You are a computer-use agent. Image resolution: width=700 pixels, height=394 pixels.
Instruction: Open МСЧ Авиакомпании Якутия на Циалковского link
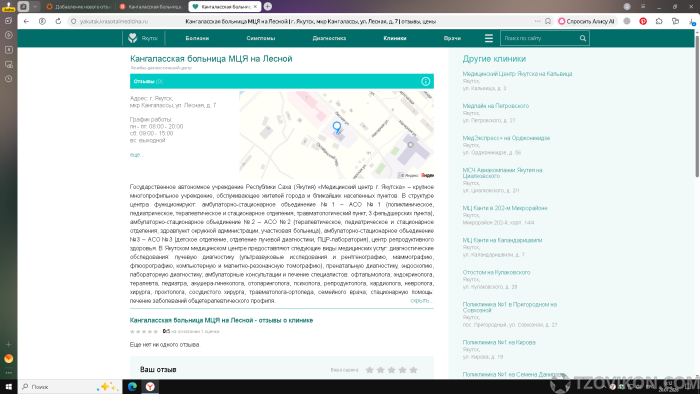pos(502,173)
